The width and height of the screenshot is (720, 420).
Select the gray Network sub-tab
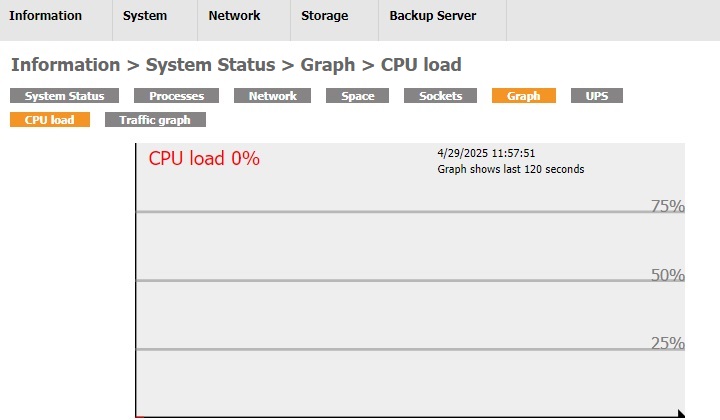coord(272,96)
